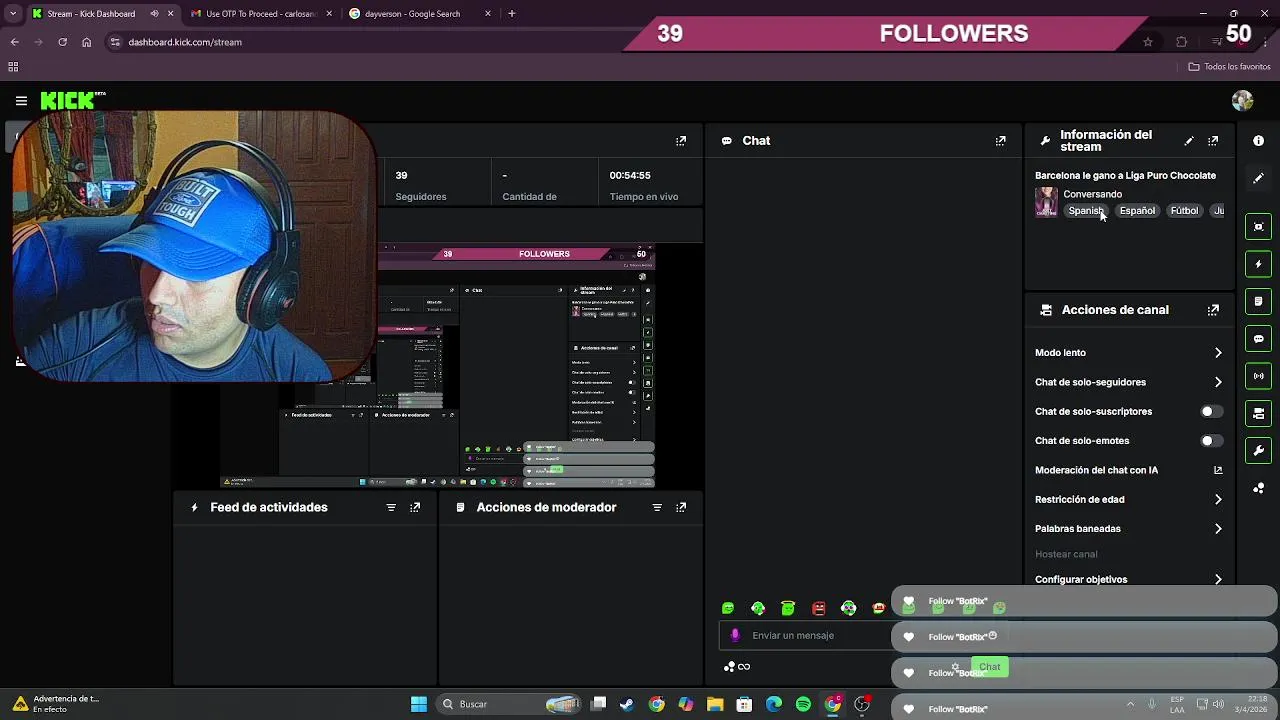
Task: Expand Modo lento options
Action: (x=1128, y=353)
